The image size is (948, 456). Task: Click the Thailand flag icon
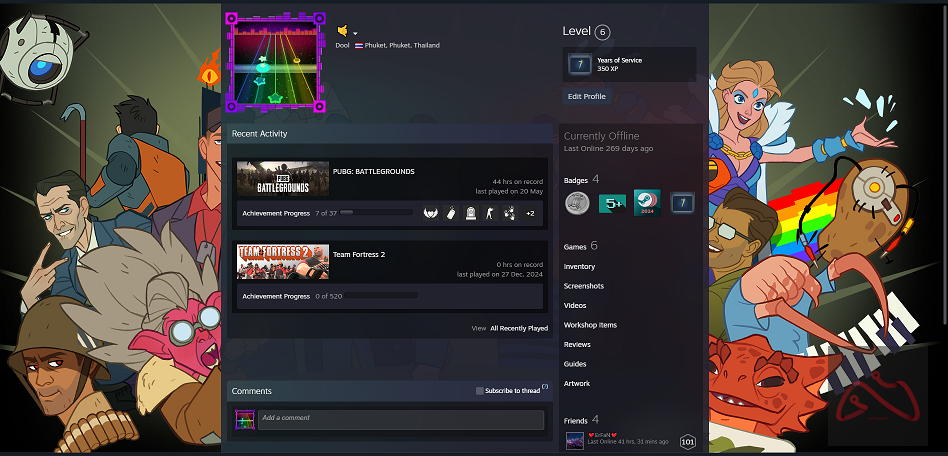[x=359, y=46]
